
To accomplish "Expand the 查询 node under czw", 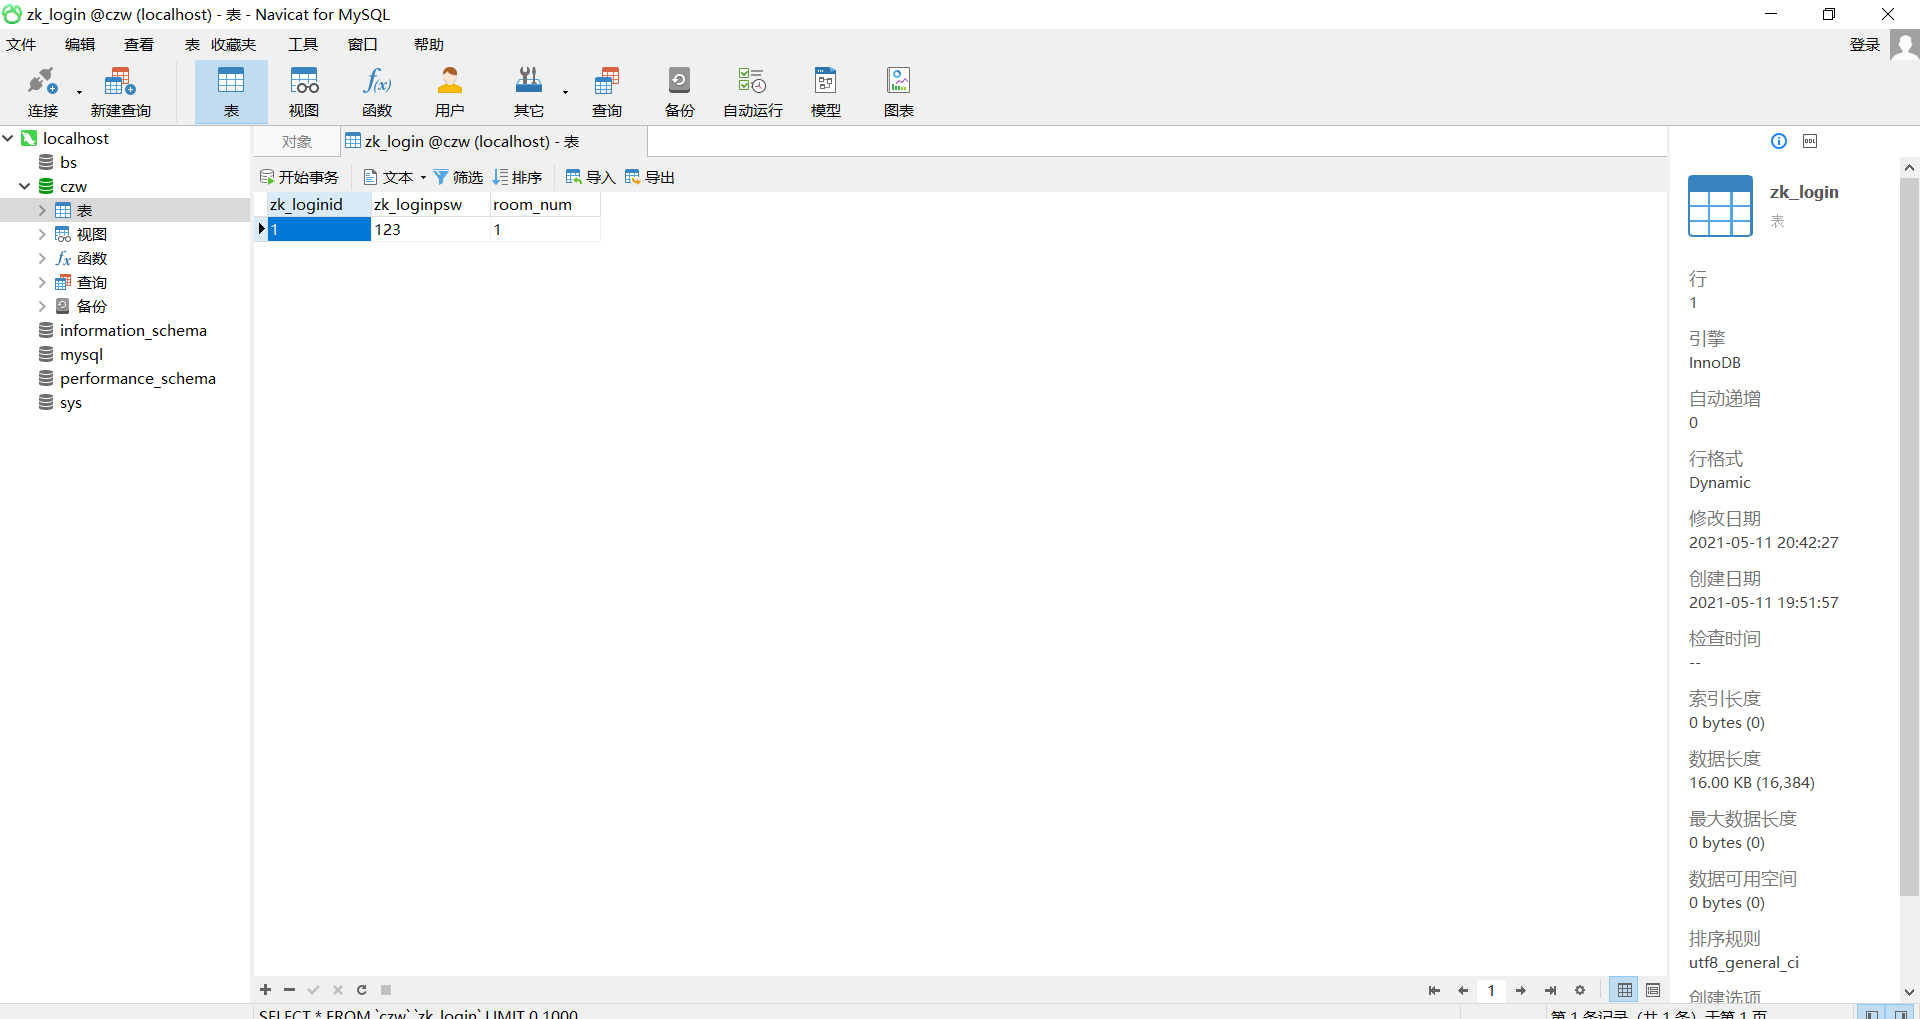I will point(42,282).
